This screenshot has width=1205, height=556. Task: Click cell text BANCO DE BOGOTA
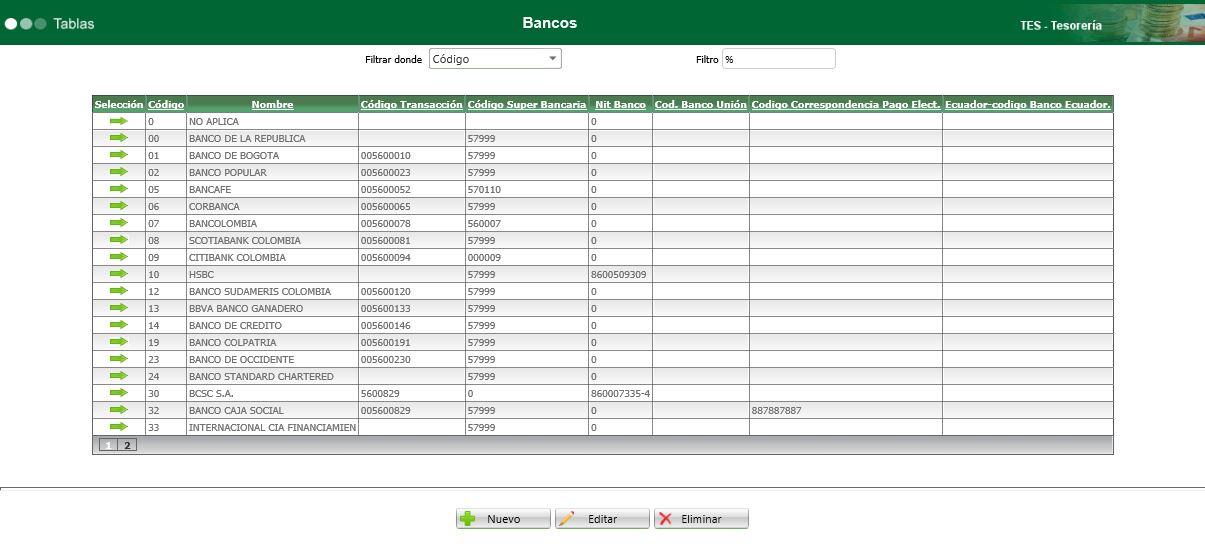tap(234, 156)
